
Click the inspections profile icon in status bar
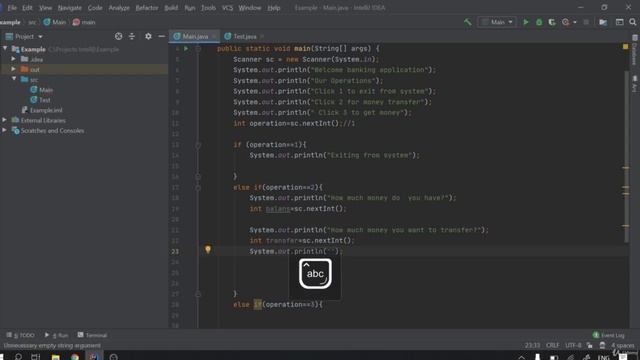pyautogui.click(x=602, y=345)
